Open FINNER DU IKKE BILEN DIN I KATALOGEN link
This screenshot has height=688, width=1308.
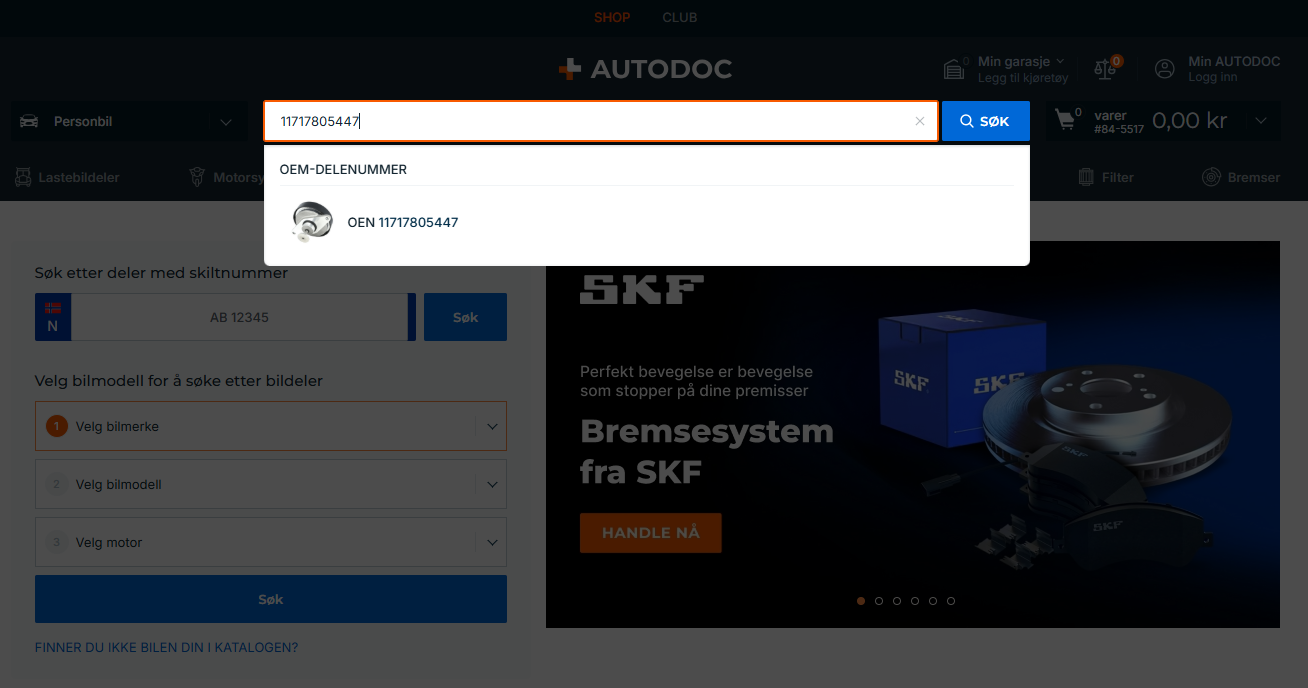(166, 647)
